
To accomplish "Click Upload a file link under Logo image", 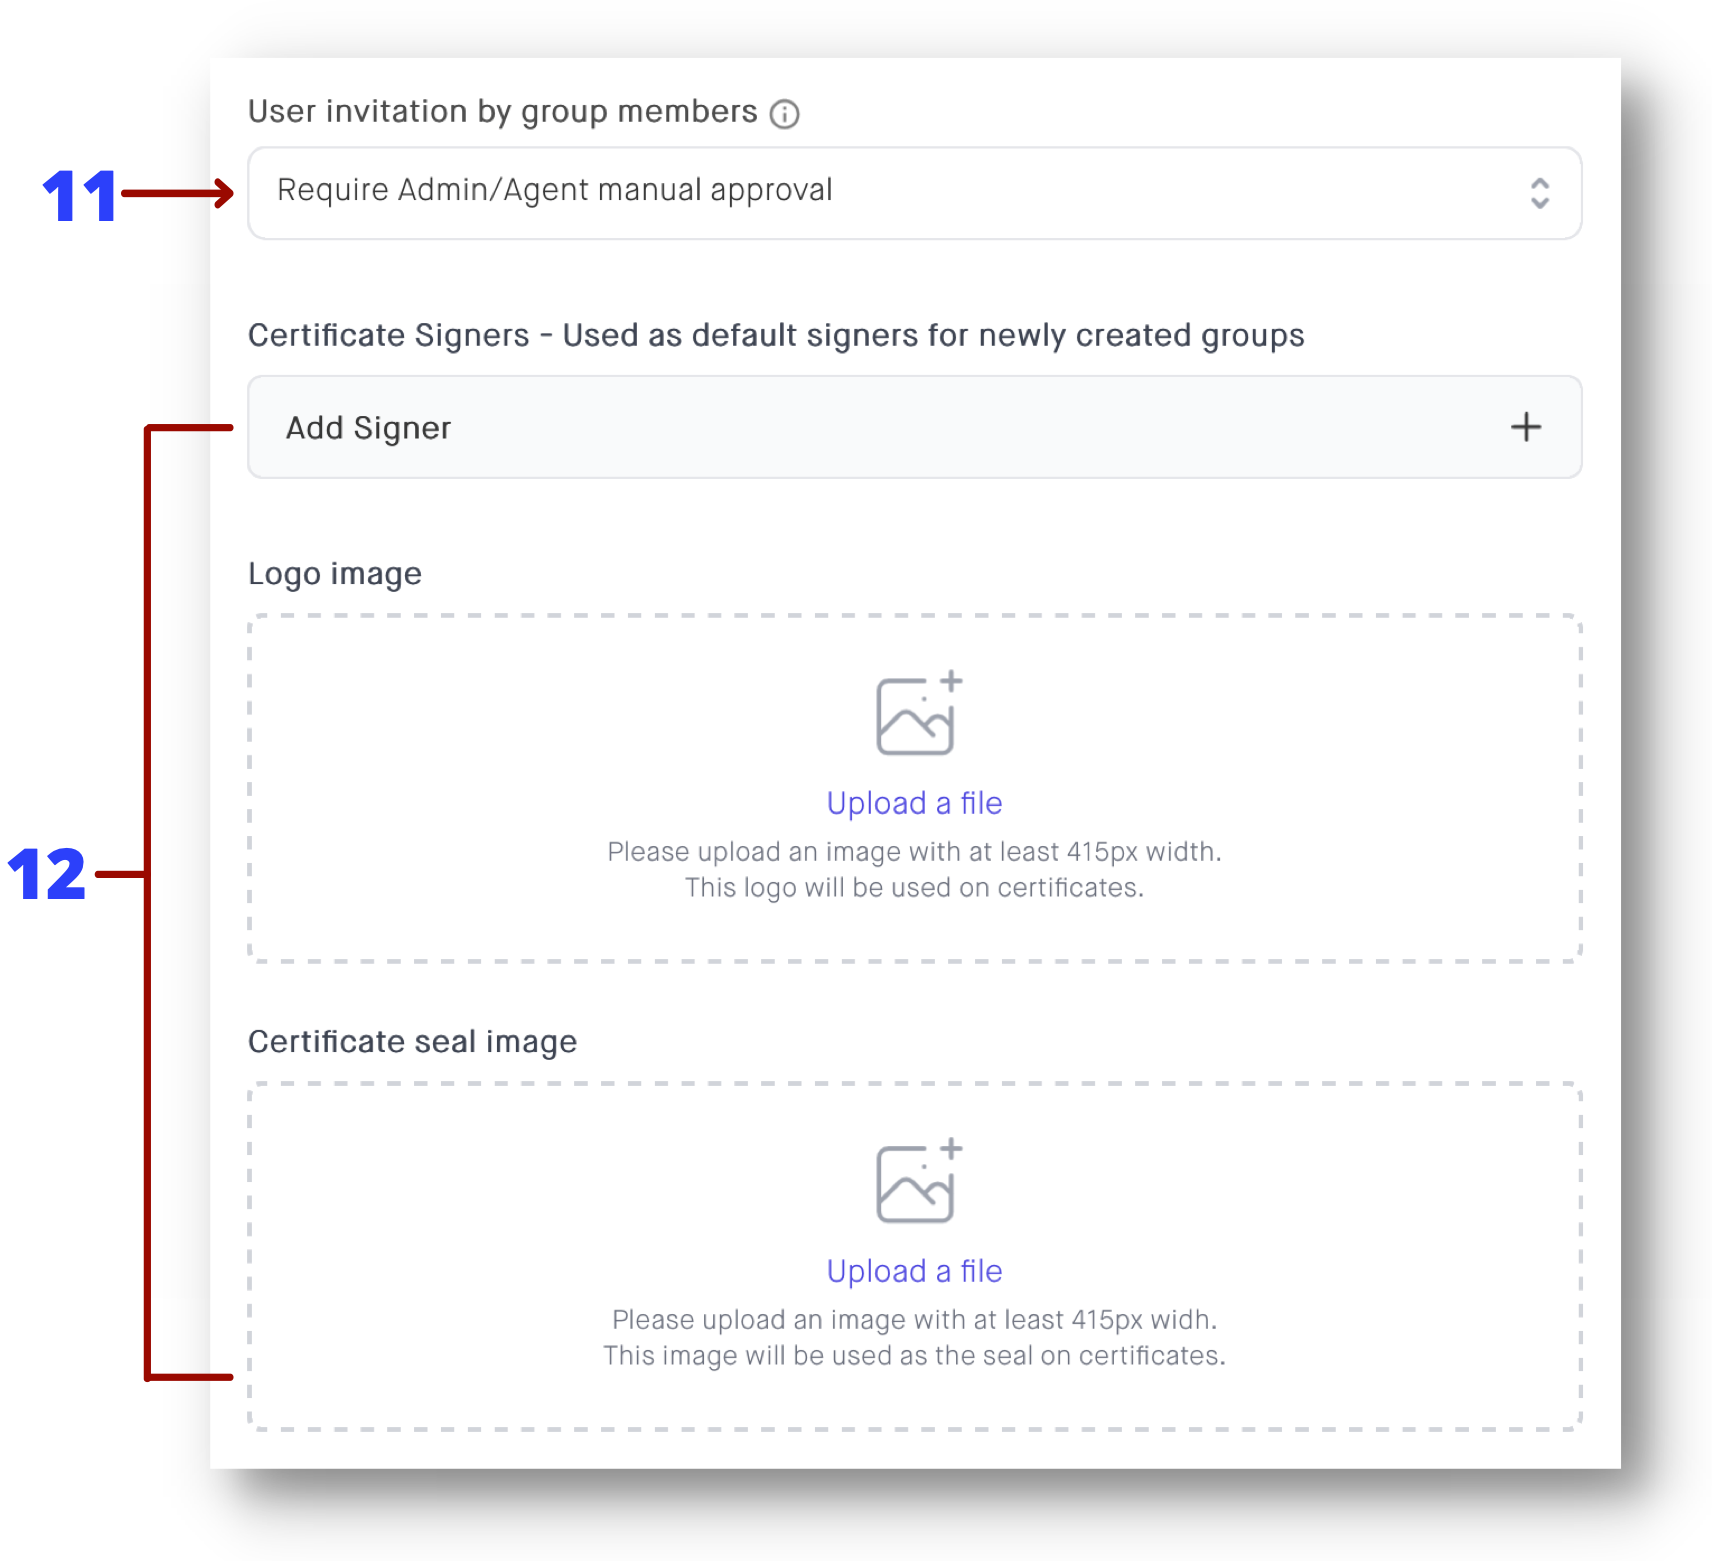I will pos(914,803).
